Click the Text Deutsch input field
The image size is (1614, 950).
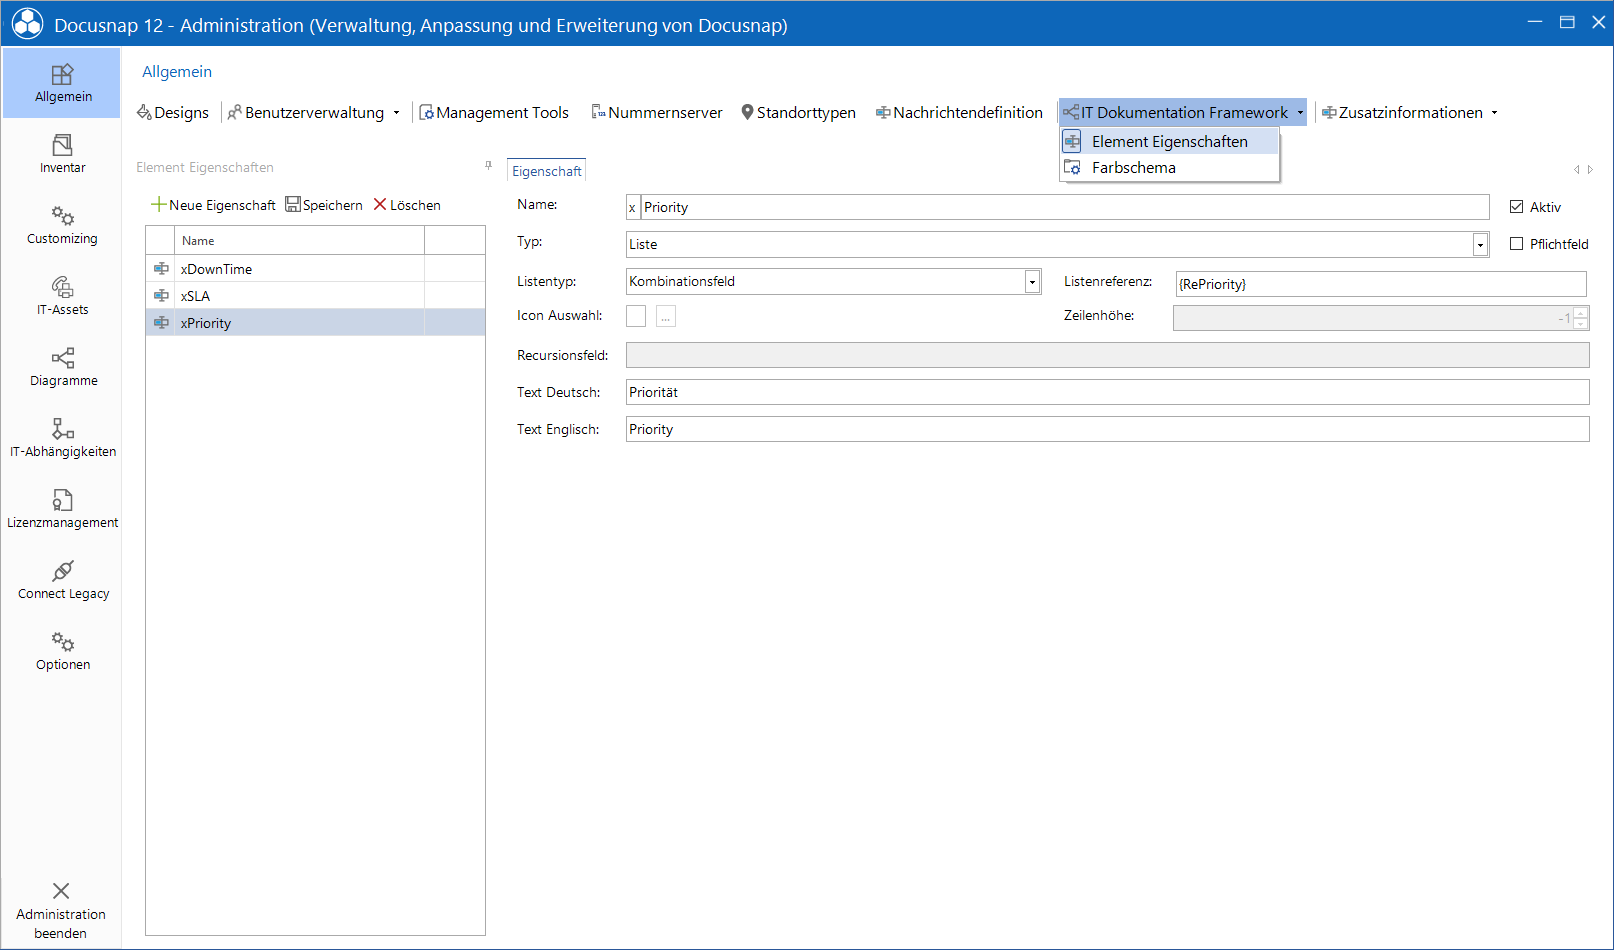point(1108,392)
